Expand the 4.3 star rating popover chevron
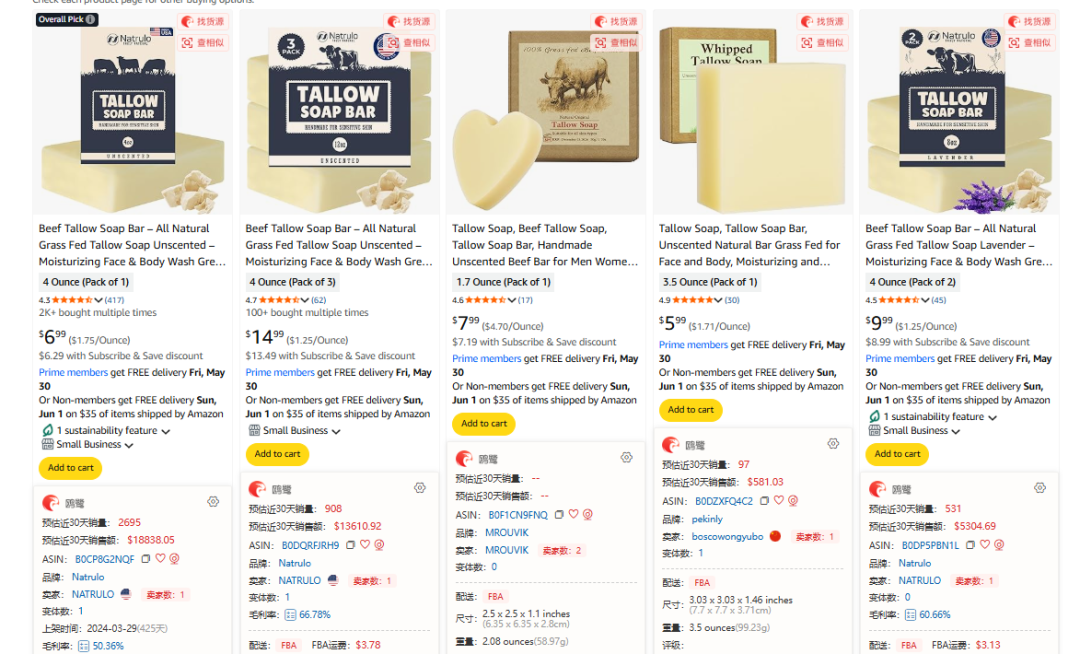 tap(98, 300)
